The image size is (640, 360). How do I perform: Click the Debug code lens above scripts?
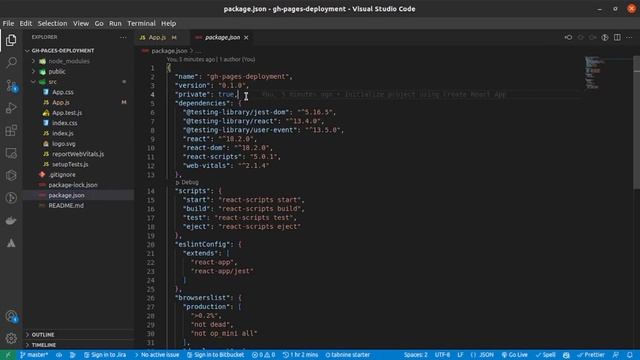pyautogui.click(x=187, y=182)
